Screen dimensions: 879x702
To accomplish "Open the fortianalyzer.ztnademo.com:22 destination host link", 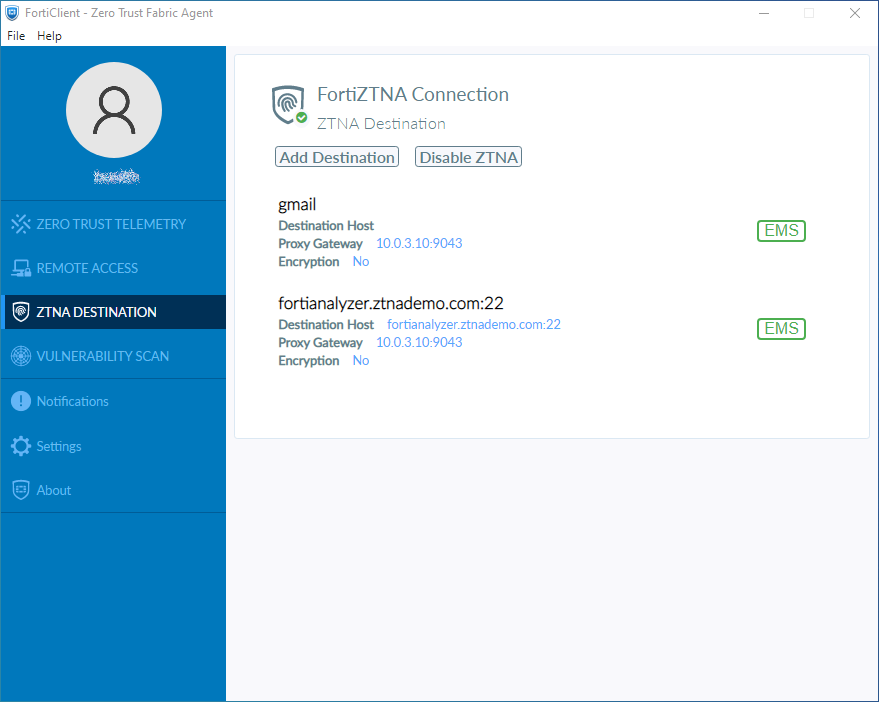I will pyautogui.click(x=473, y=324).
